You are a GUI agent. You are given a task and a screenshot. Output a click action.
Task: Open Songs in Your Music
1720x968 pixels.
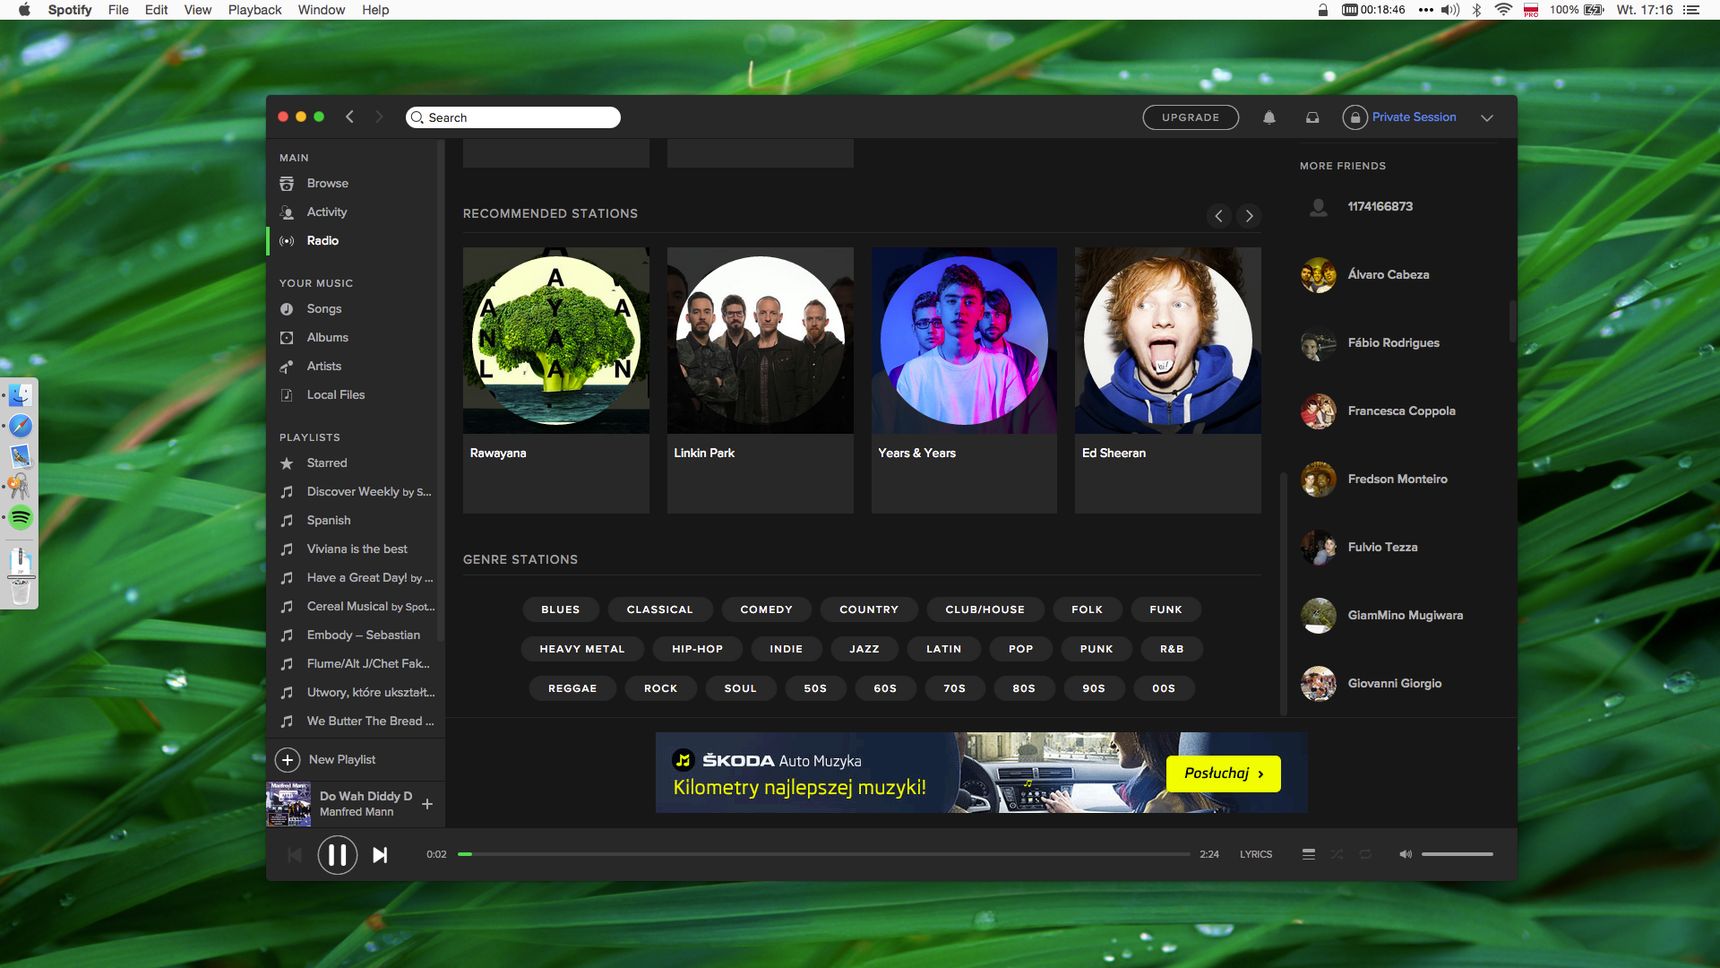tap(324, 309)
